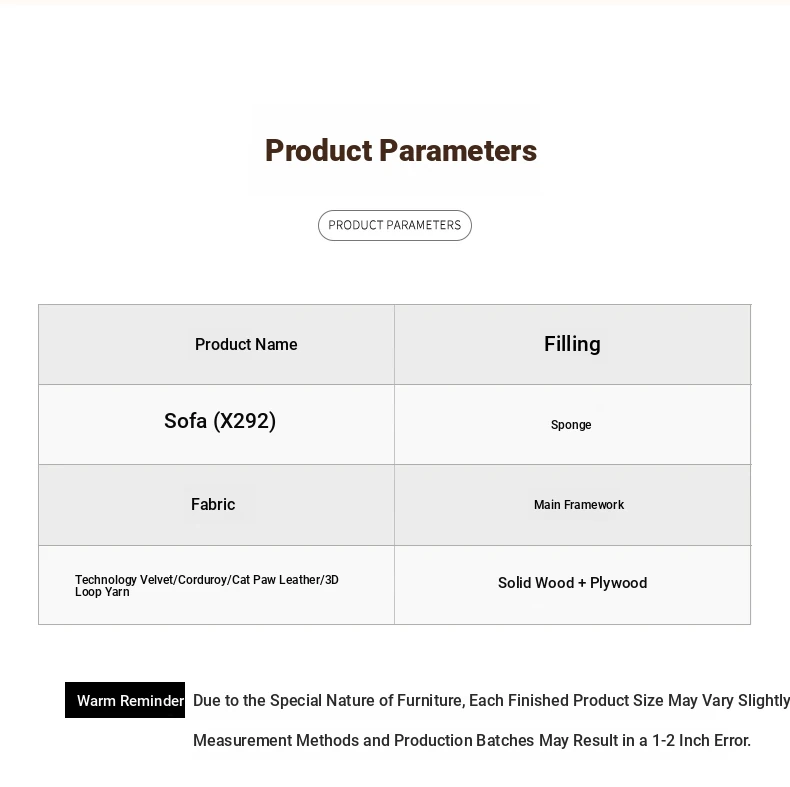Click the Product Name header cell
The width and height of the screenshot is (790, 787).
246,344
